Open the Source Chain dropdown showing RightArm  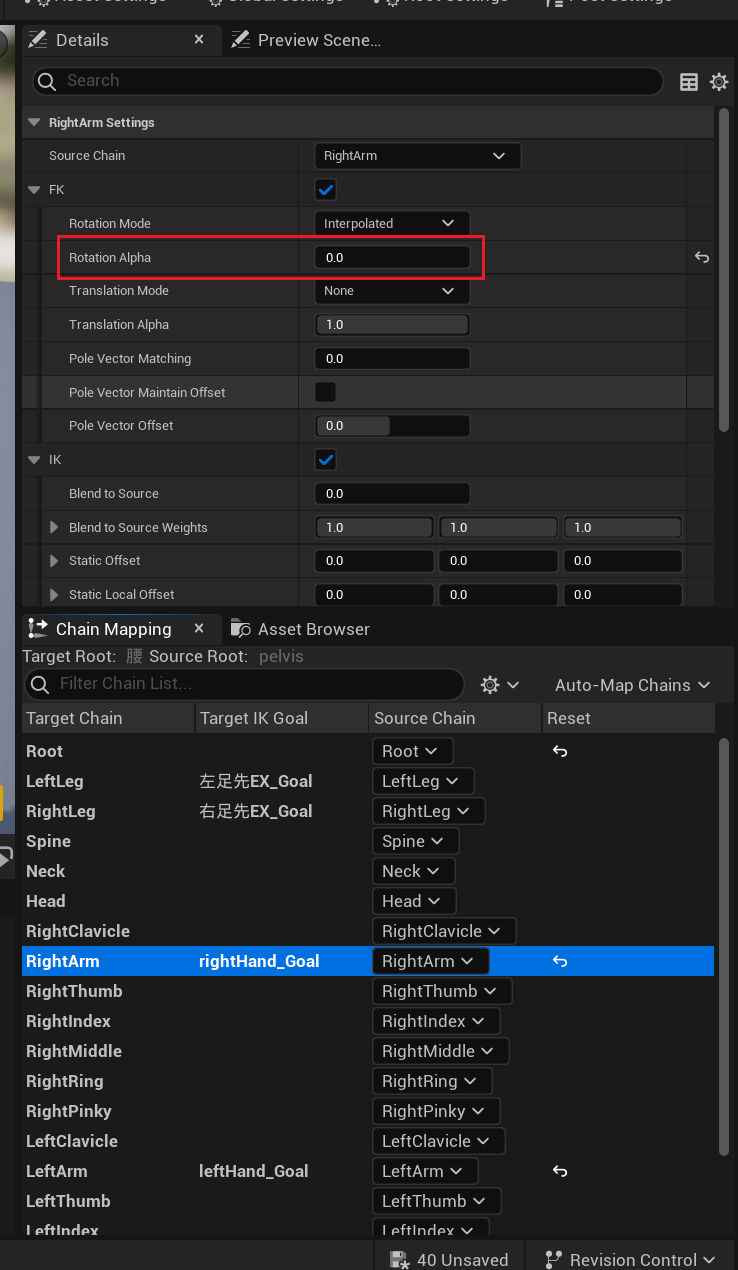click(x=417, y=156)
